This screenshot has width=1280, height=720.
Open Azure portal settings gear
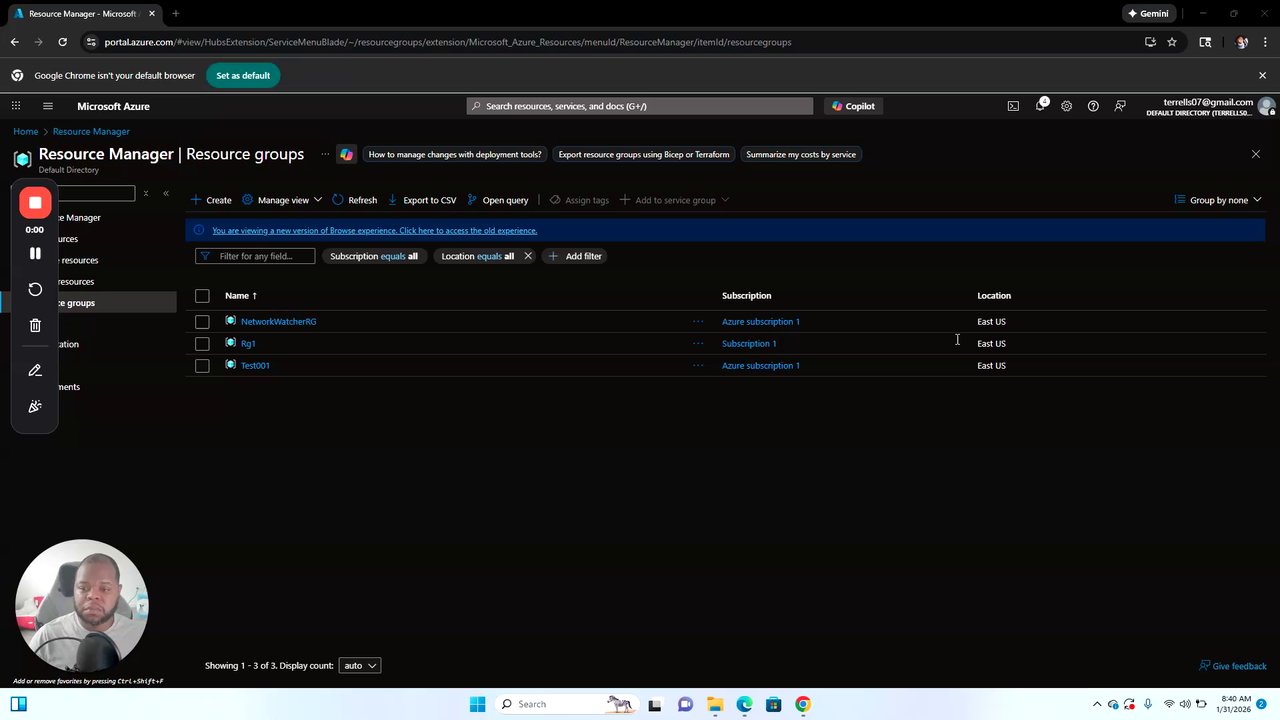tap(1066, 106)
